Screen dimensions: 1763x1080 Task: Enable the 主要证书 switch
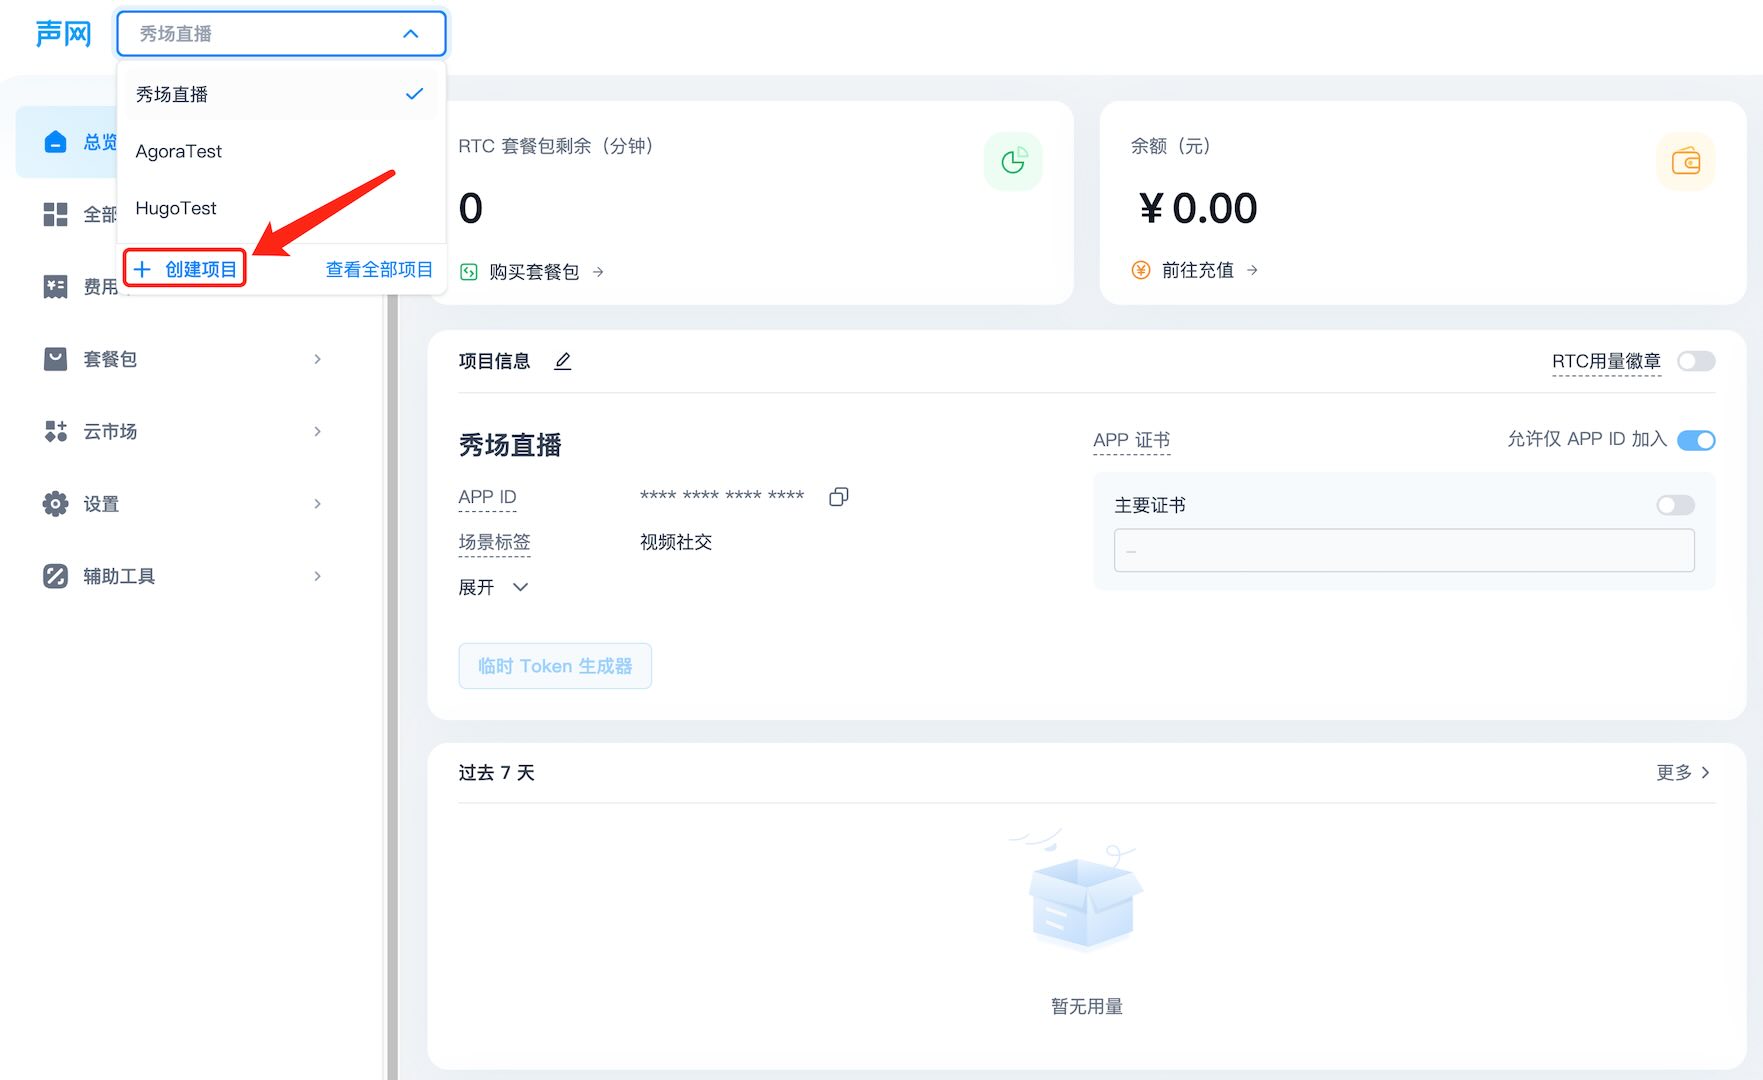point(1676,505)
